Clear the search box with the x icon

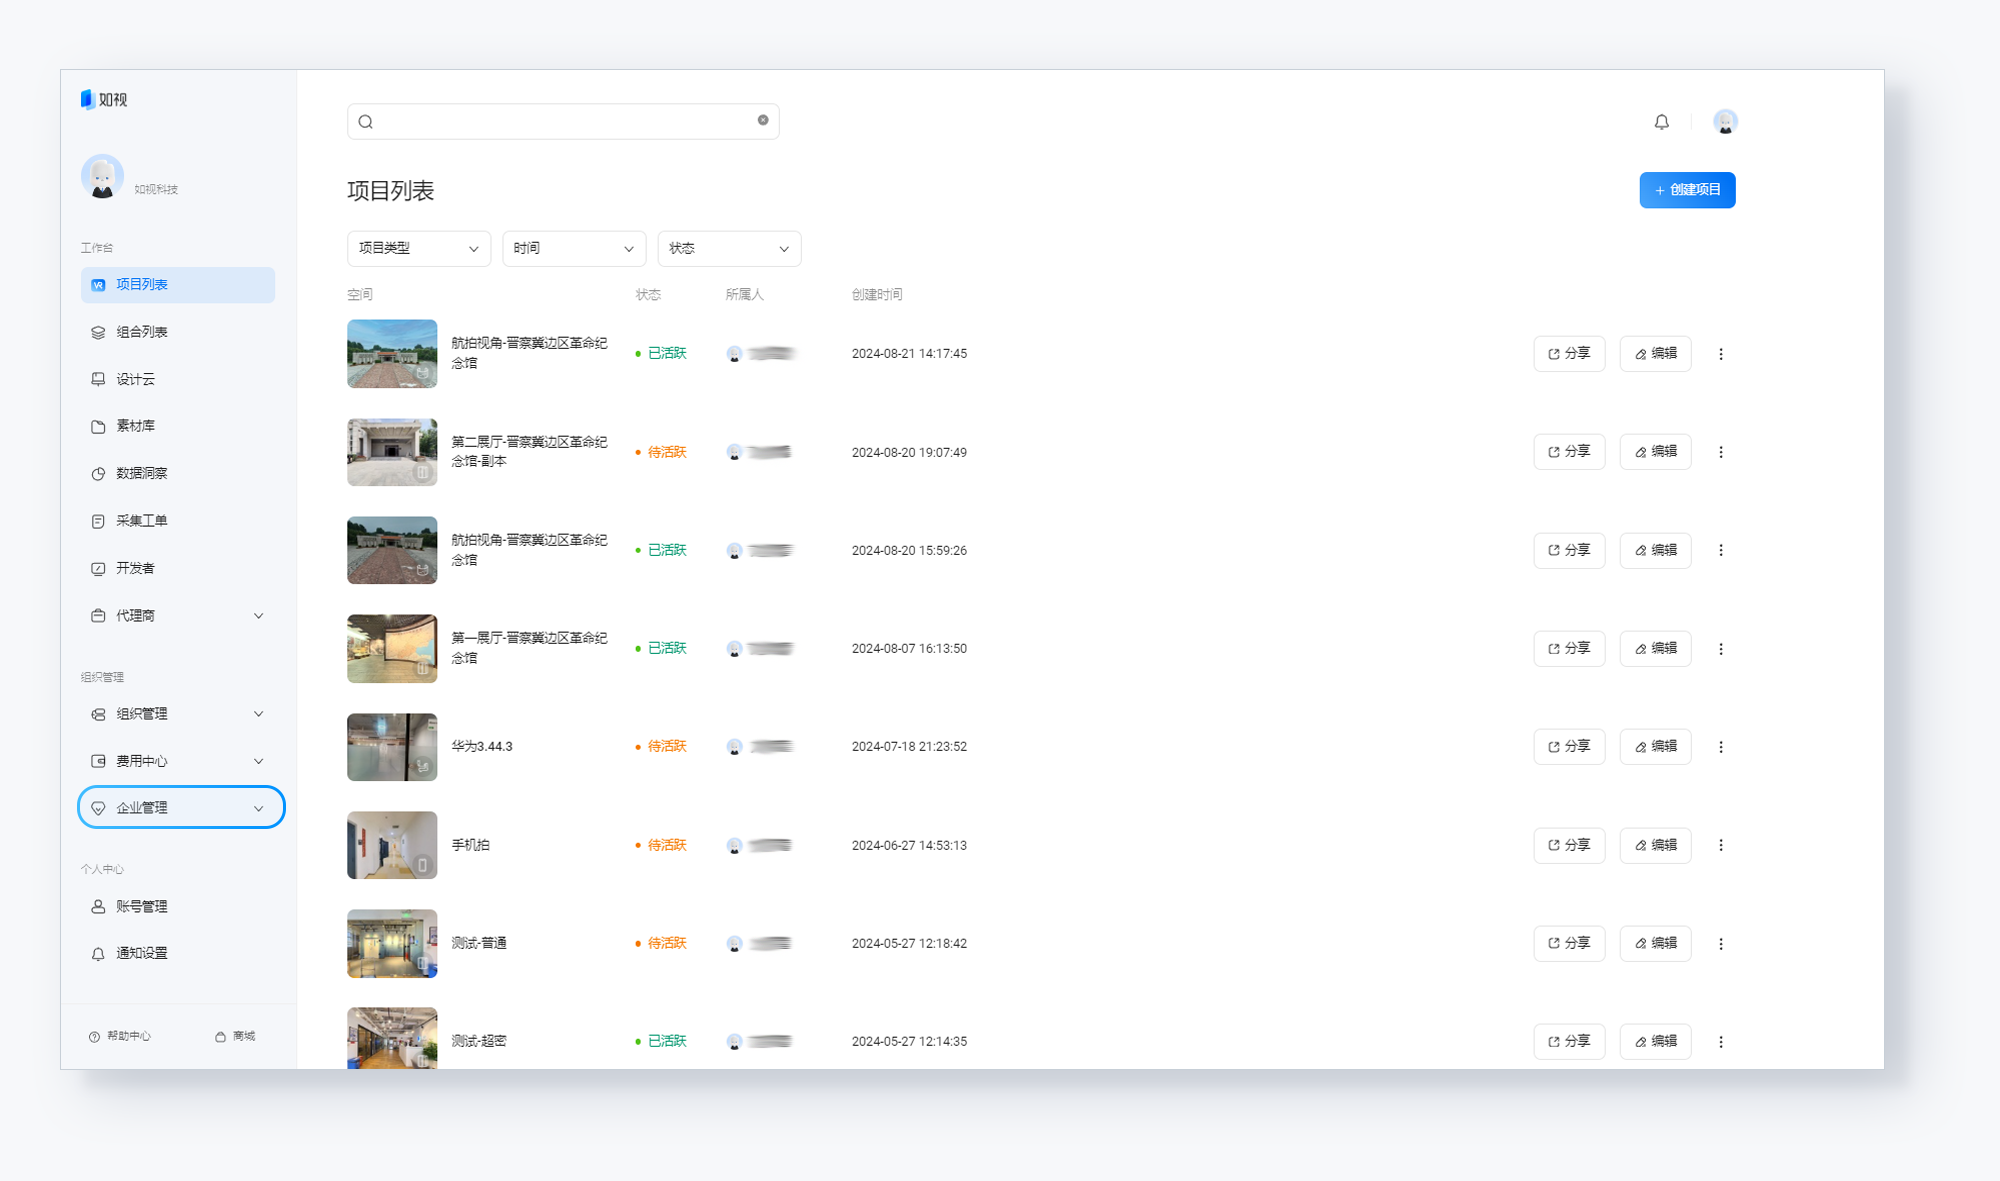tap(763, 120)
